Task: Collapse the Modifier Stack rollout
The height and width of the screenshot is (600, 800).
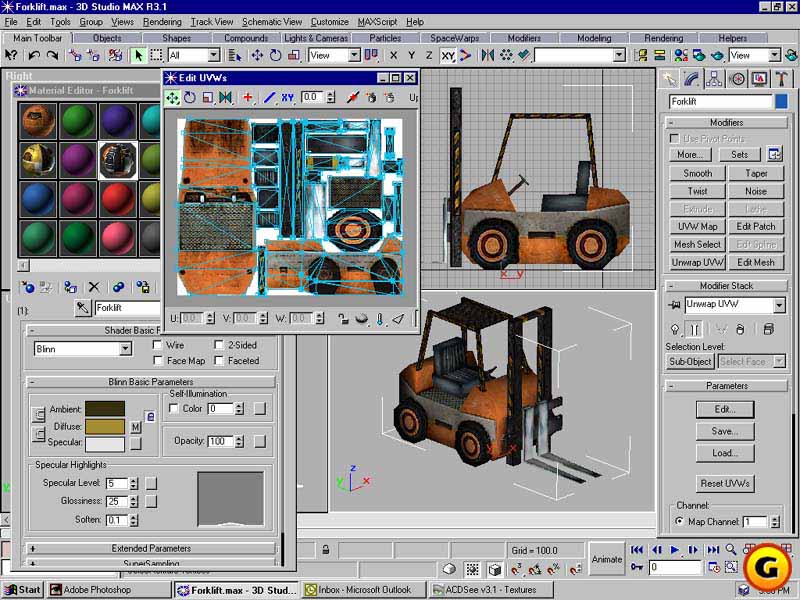Action: (x=727, y=286)
